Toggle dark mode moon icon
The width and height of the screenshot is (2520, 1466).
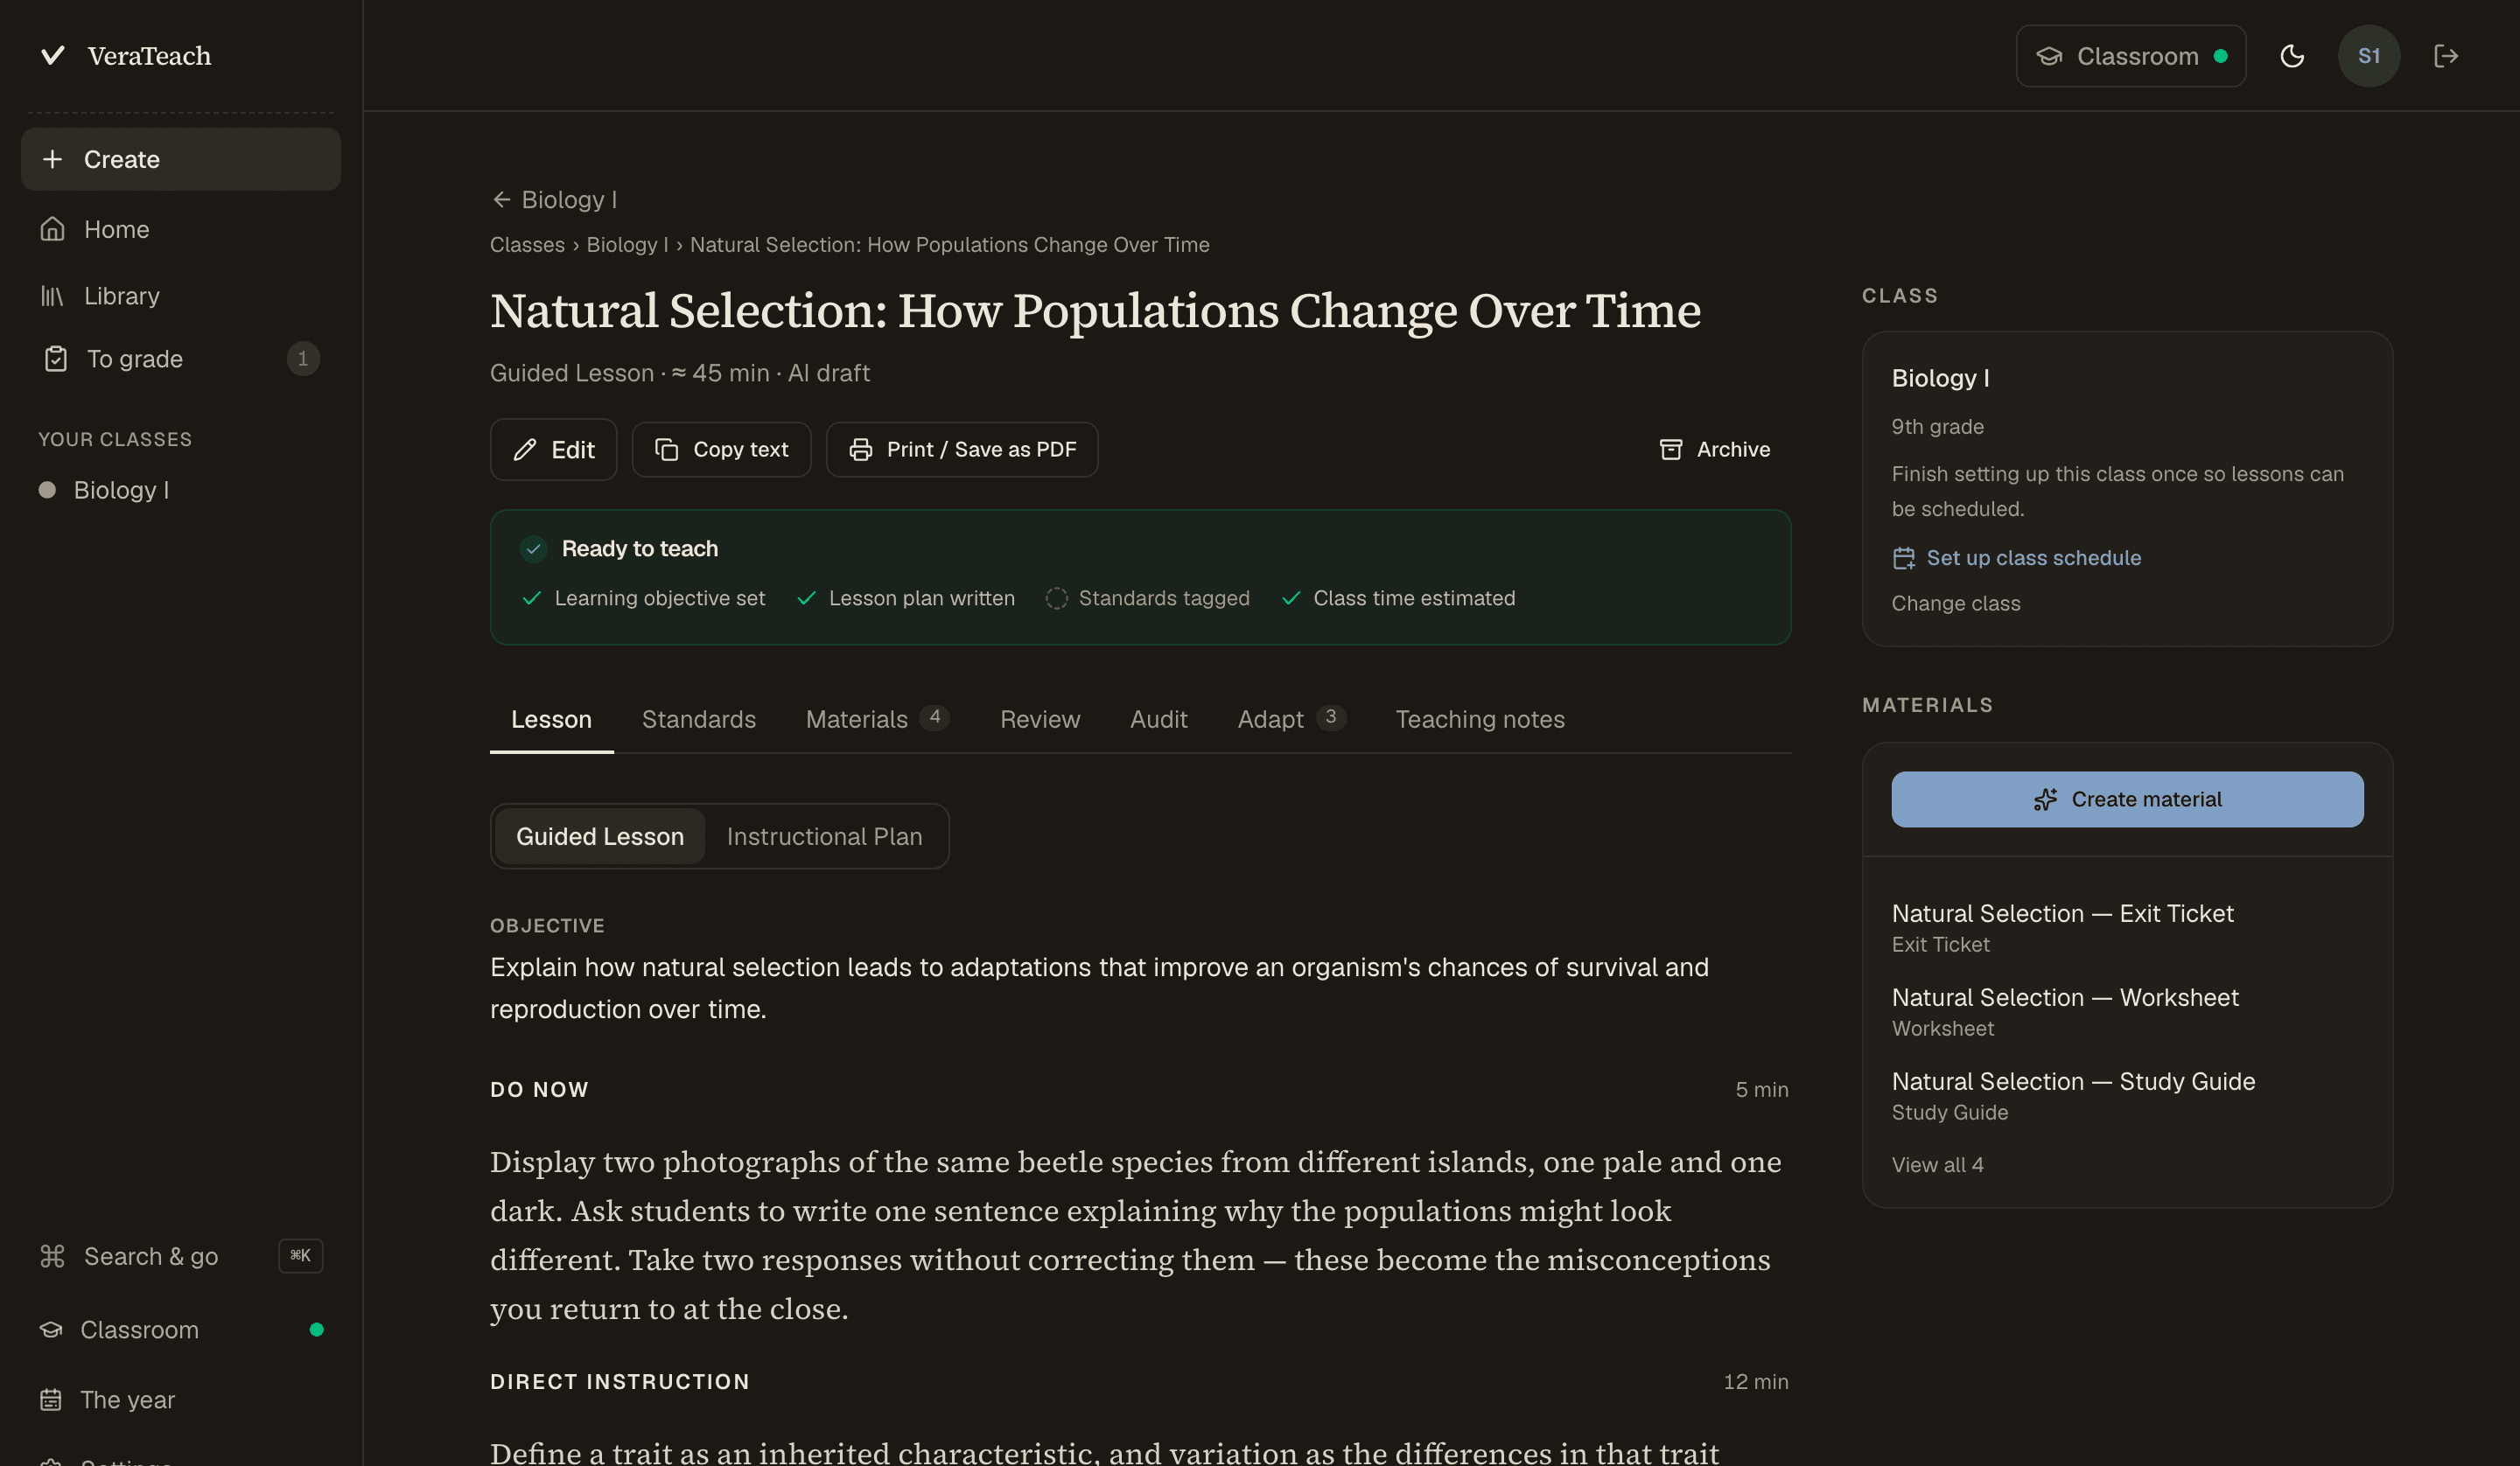click(x=2292, y=56)
